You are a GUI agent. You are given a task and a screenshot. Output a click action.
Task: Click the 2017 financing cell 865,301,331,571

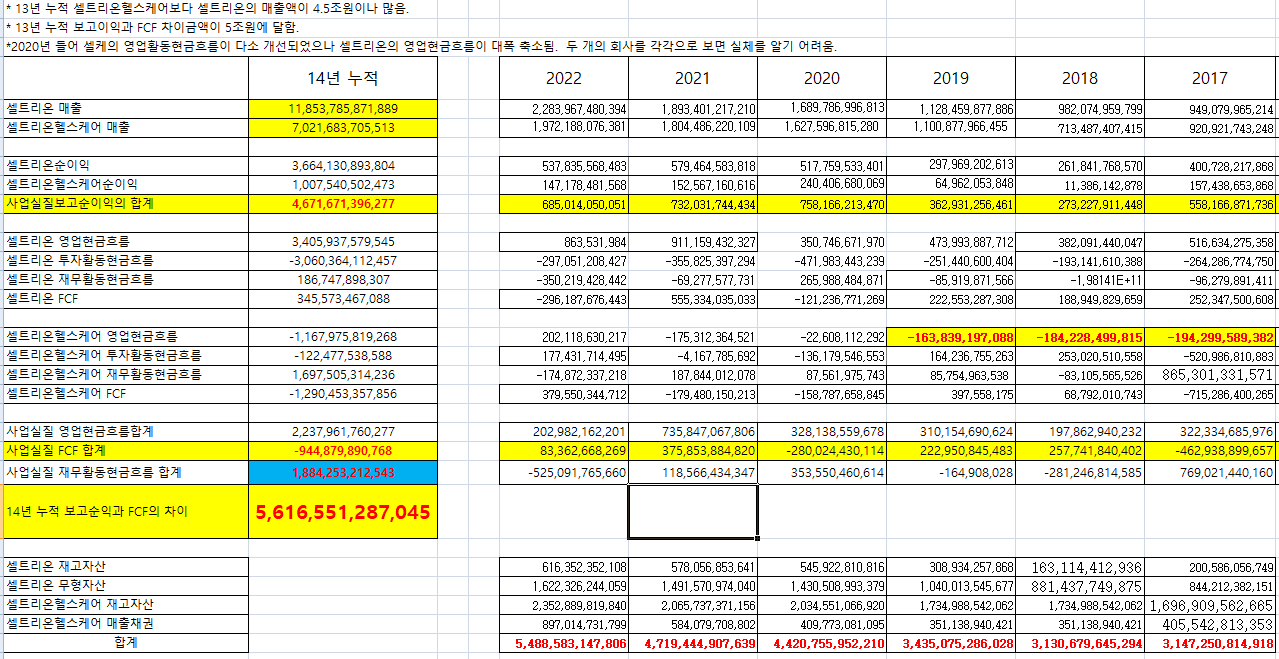pos(1211,374)
